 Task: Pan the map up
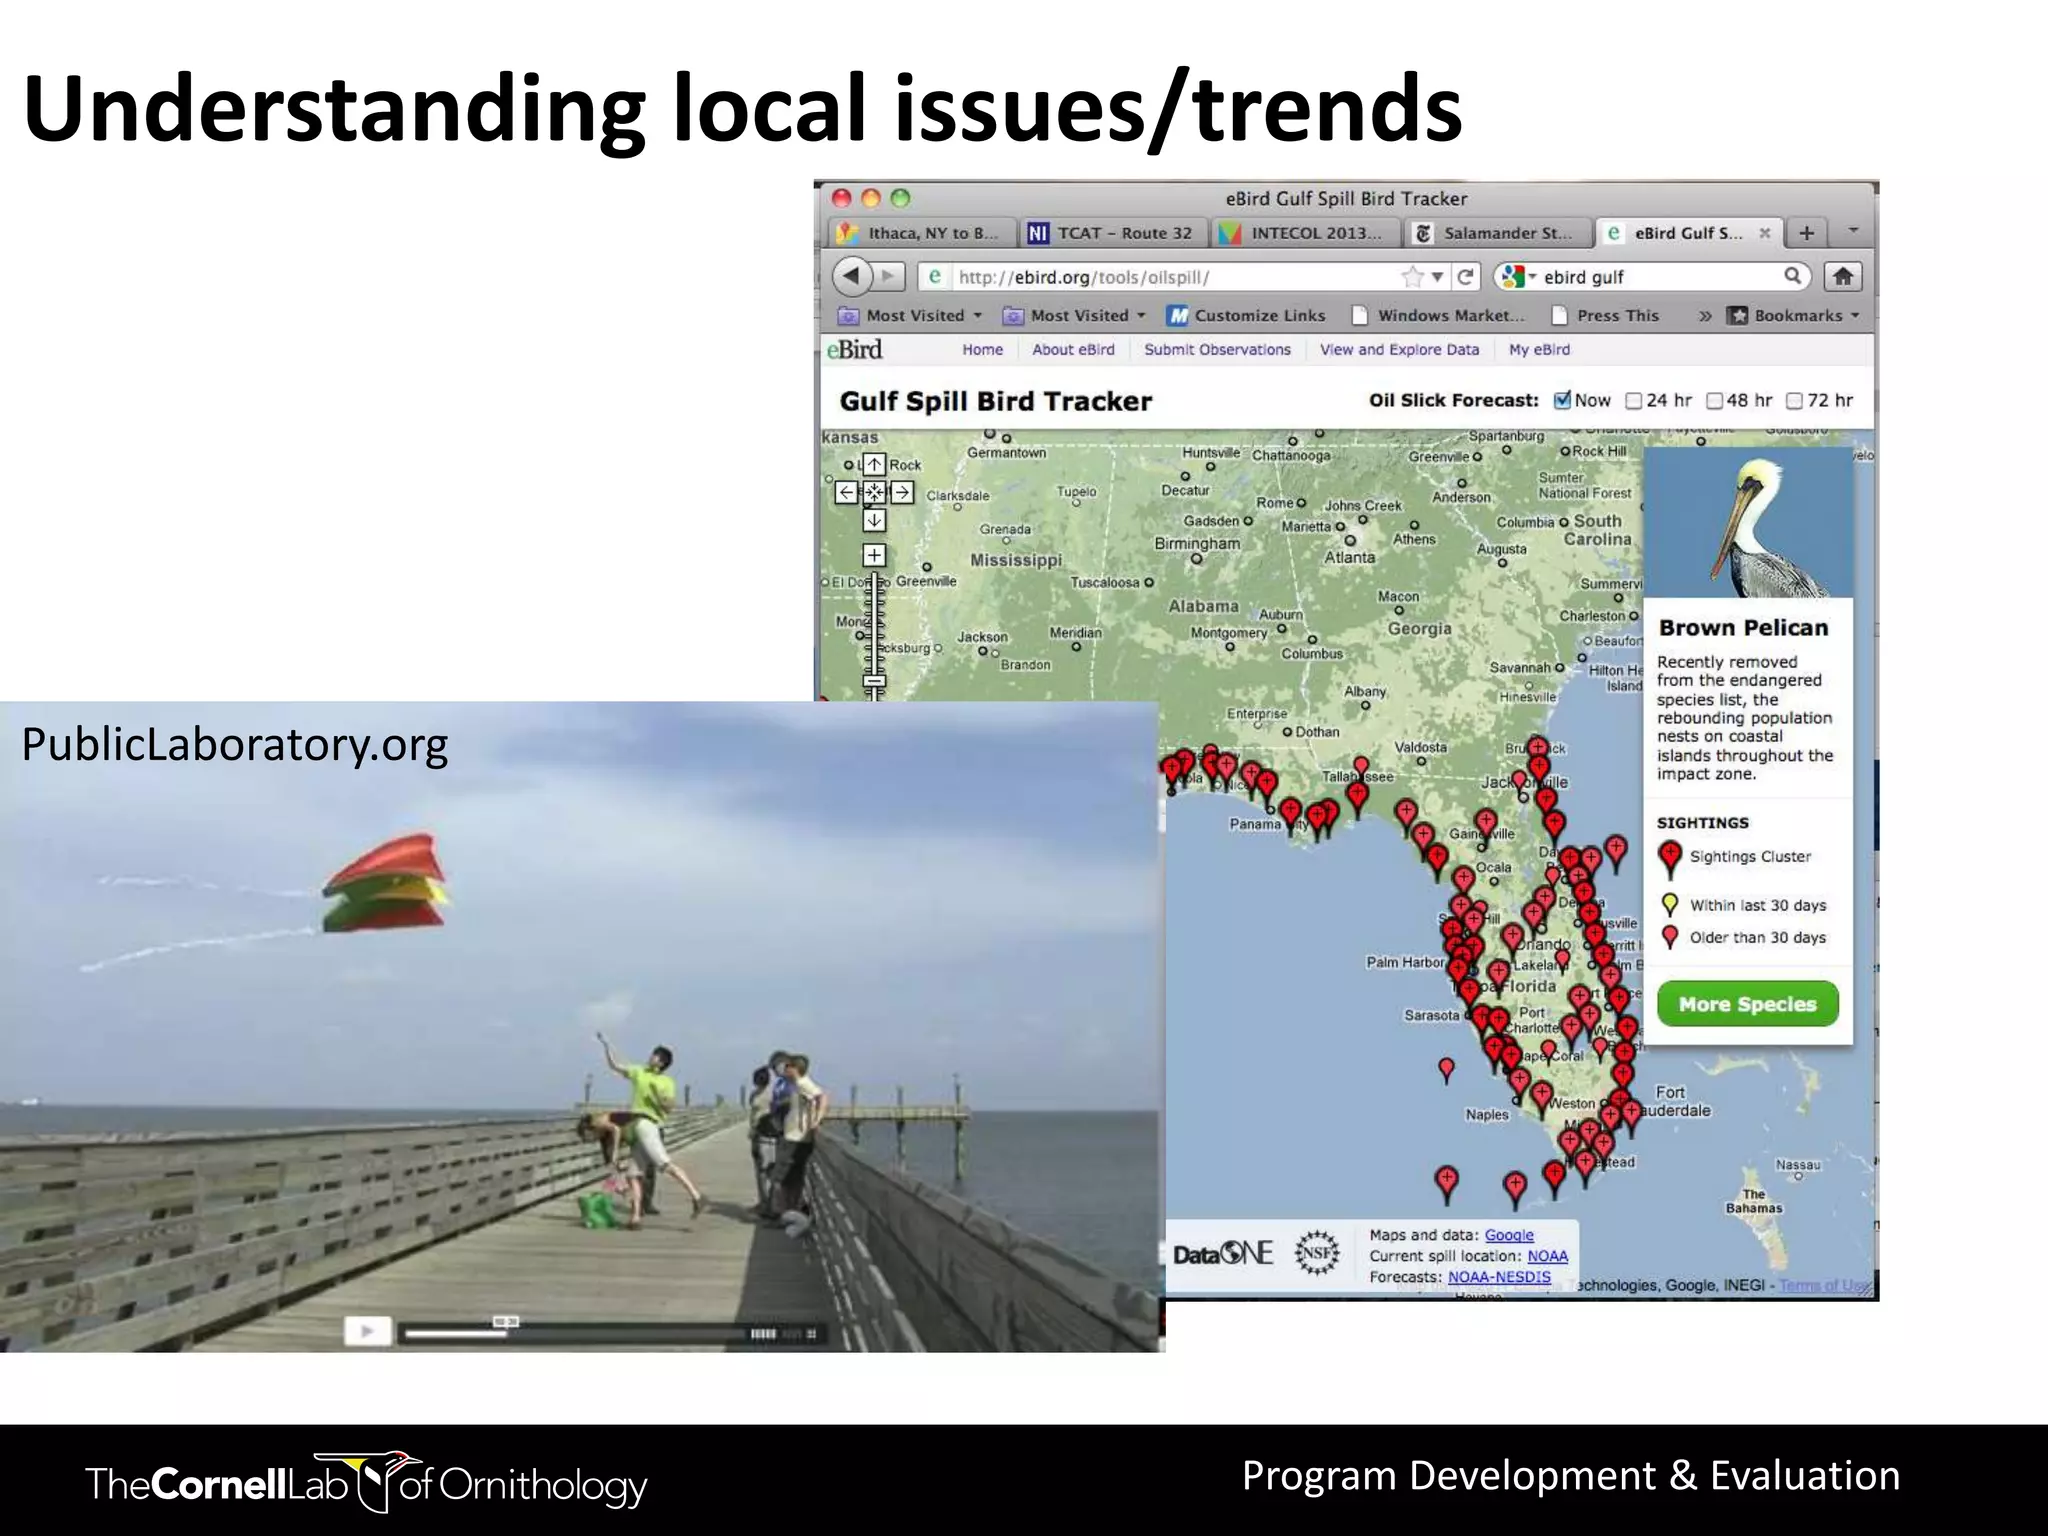point(875,465)
